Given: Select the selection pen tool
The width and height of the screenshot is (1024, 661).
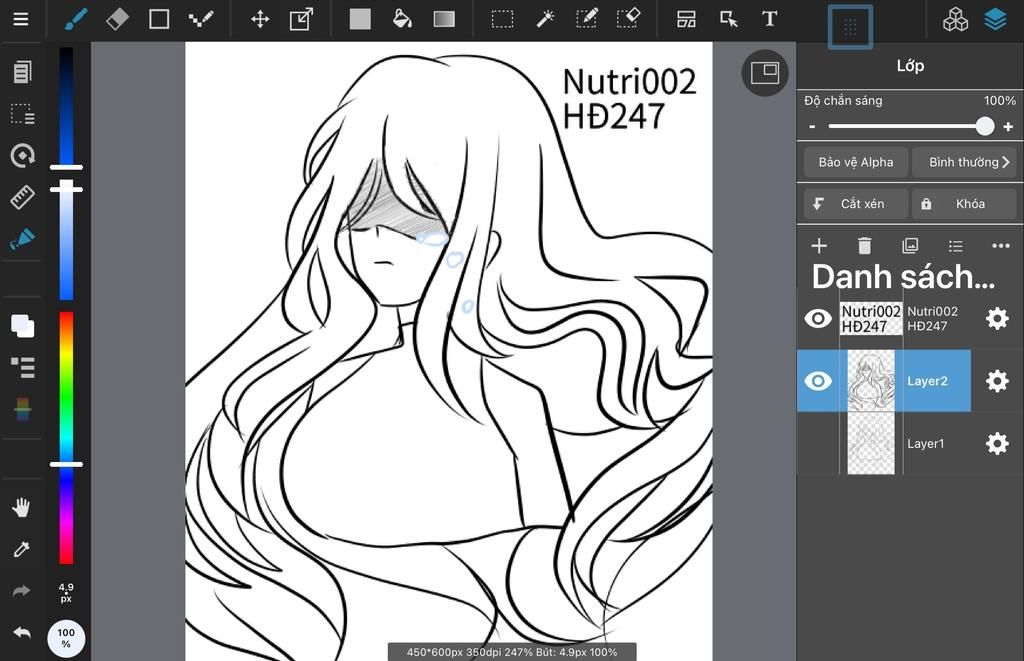Looking at the screenshot, I should 586,19.
